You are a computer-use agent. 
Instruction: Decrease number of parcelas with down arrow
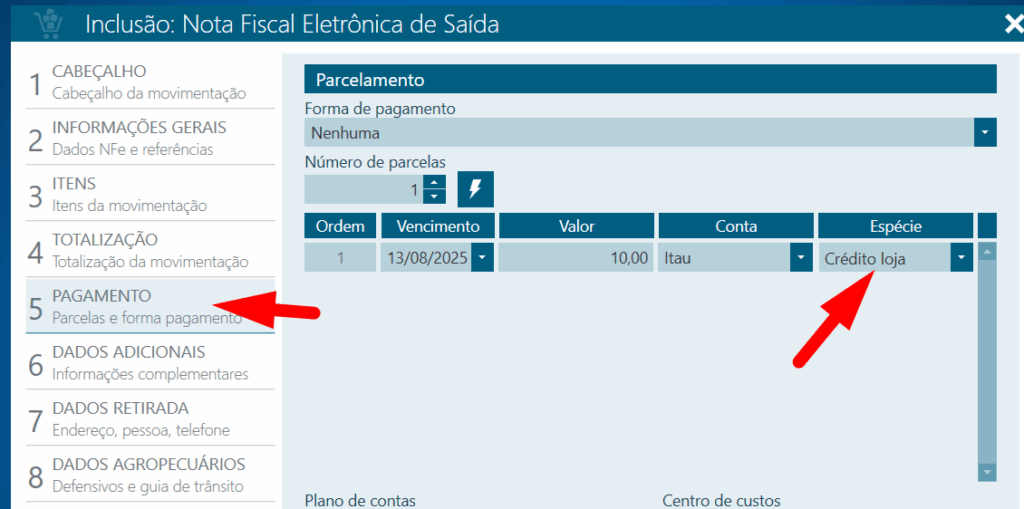point(435,196)
